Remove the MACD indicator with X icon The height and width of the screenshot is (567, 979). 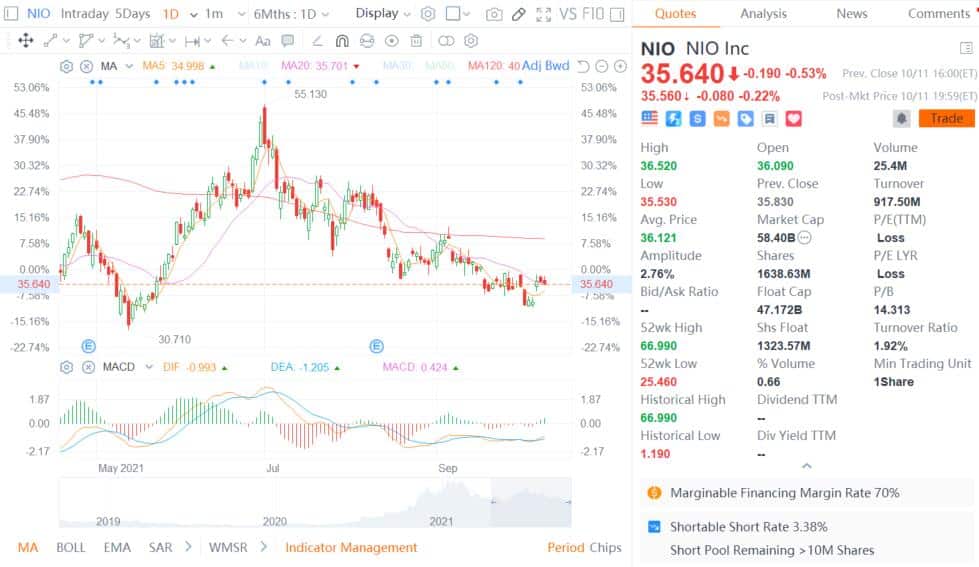coord(89,367)
